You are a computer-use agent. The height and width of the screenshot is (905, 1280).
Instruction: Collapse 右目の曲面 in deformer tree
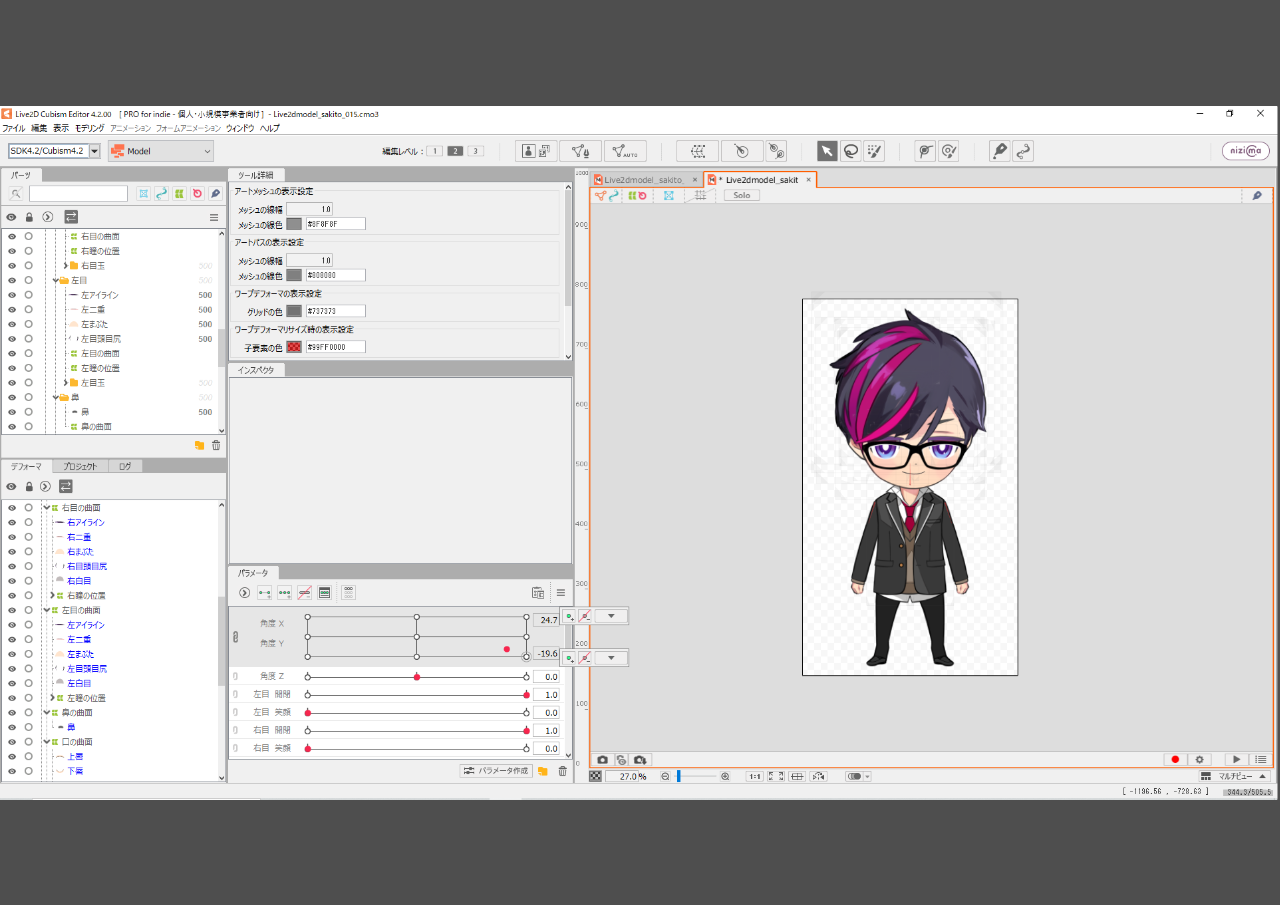47,508
